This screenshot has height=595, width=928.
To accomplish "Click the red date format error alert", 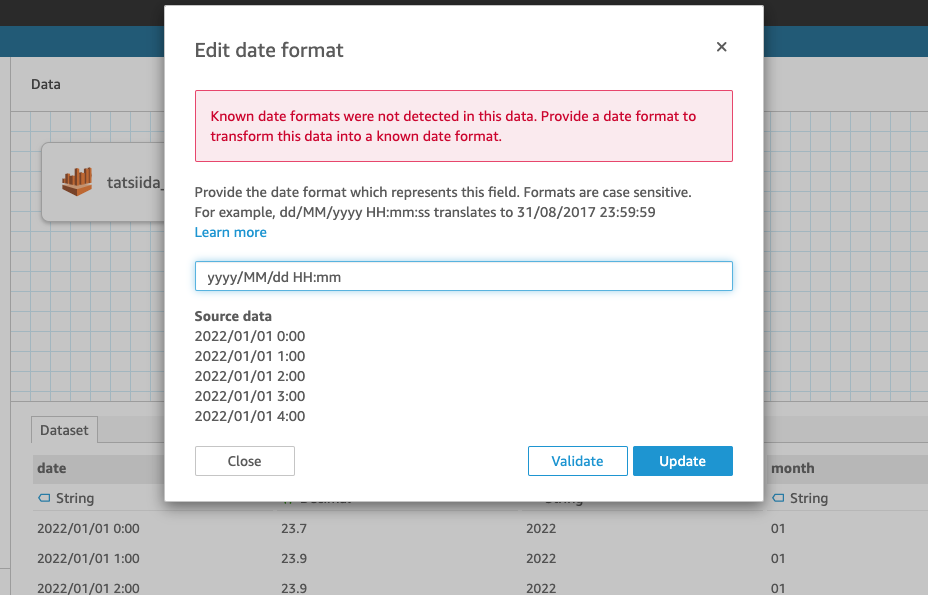I will pyautogui.click(x=463, y=126).
